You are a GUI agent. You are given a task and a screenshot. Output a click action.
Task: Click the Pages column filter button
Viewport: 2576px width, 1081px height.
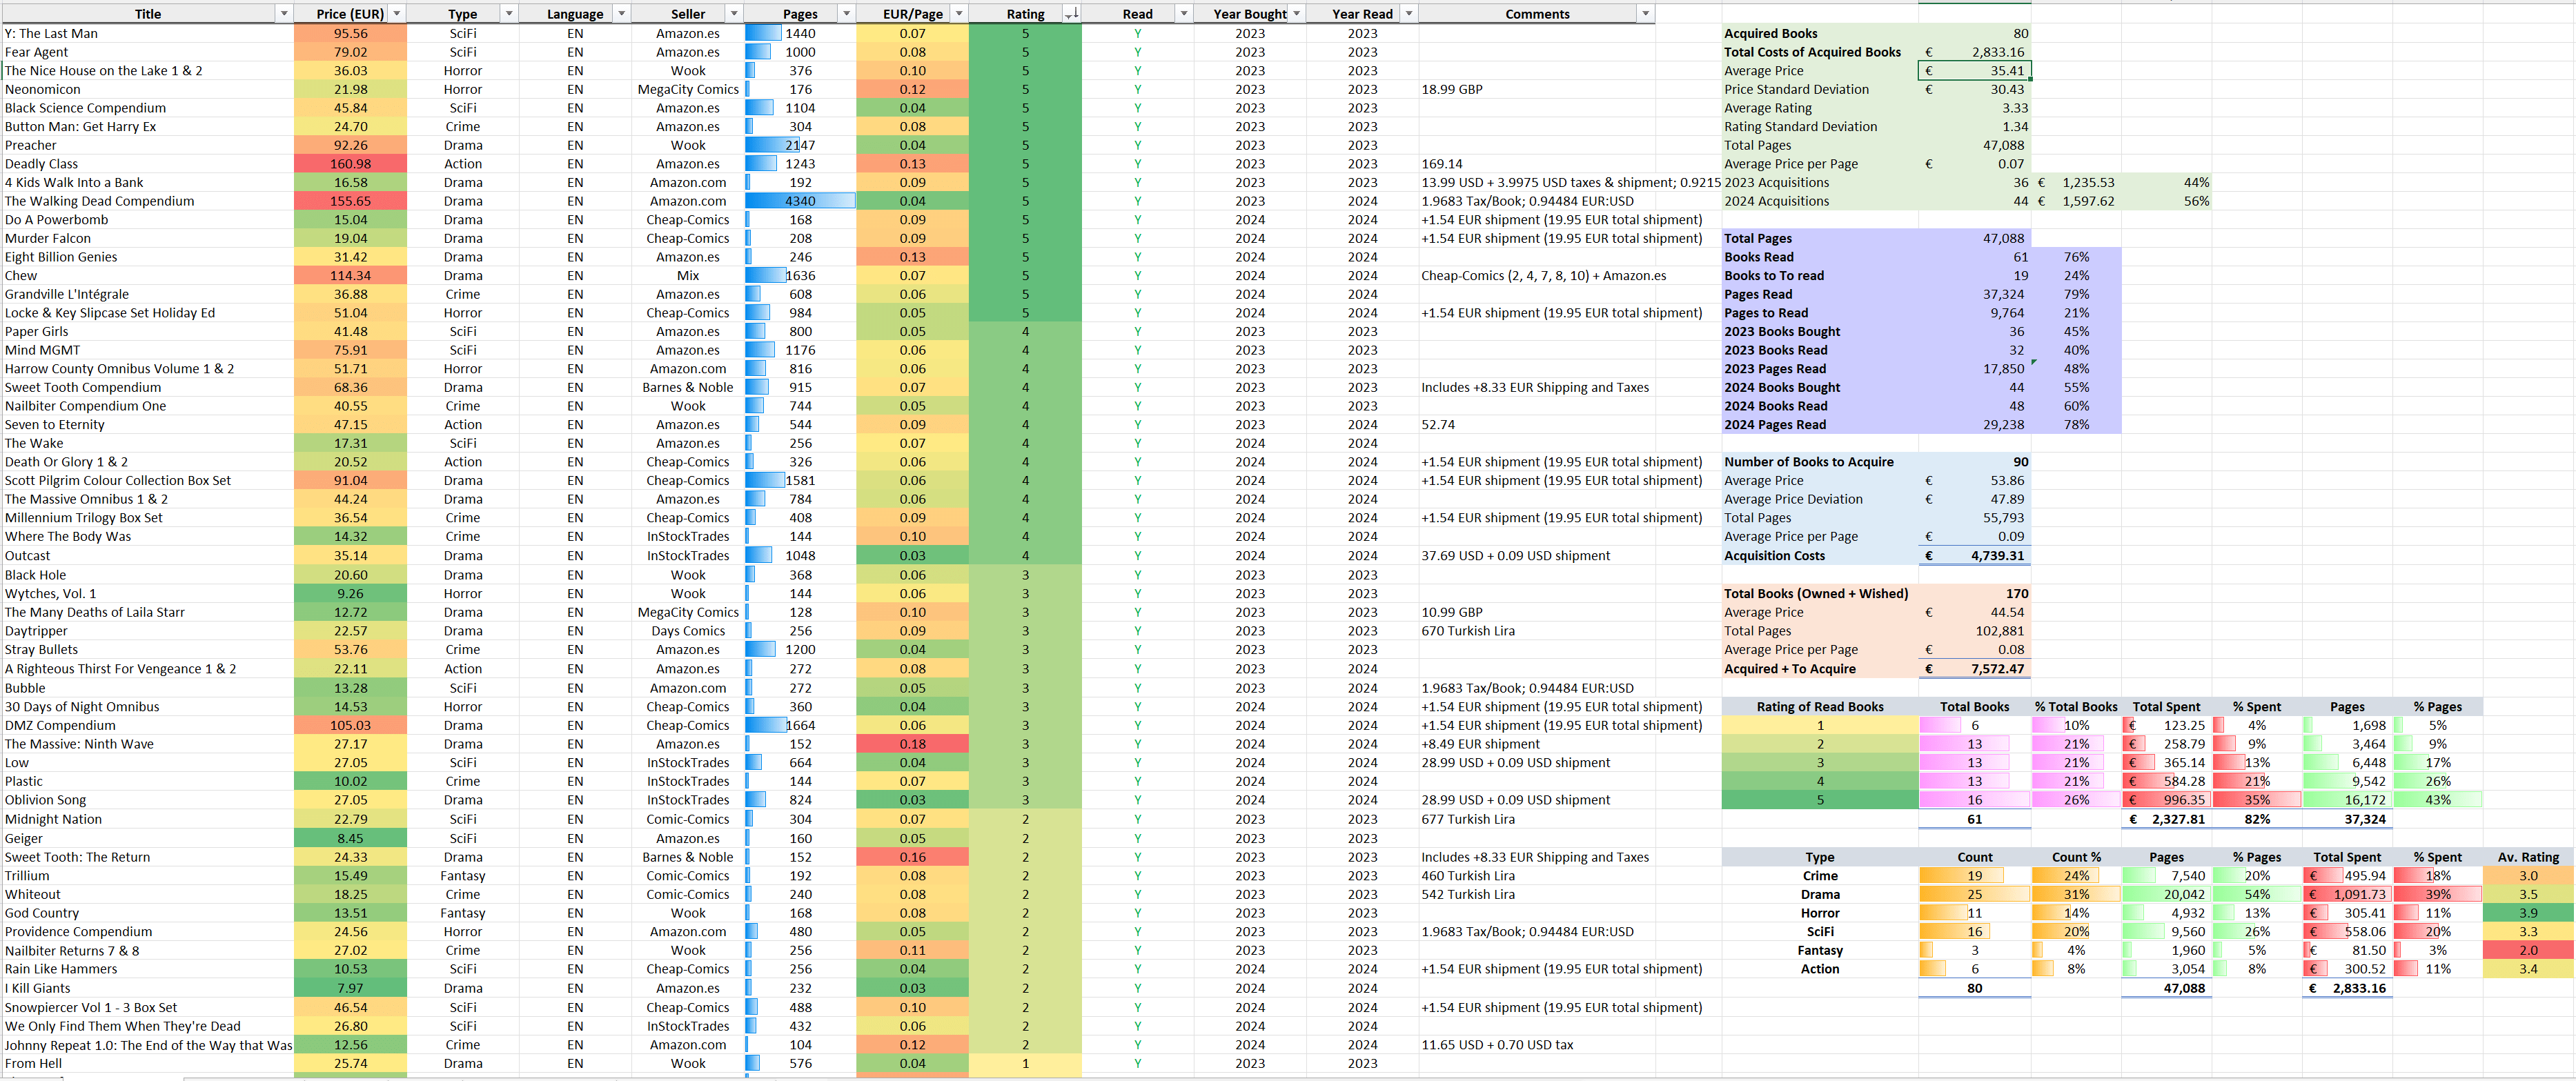pos(846,14)
